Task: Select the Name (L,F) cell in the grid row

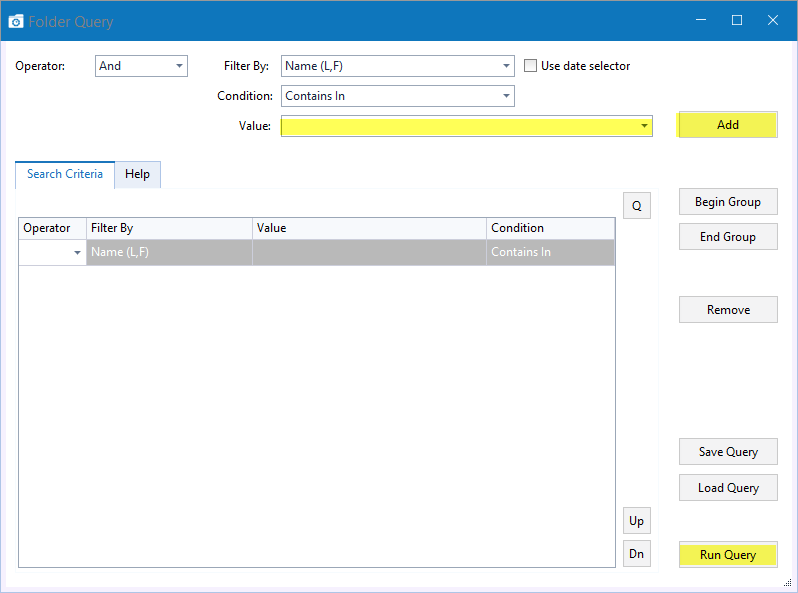Action: (169, 252)
